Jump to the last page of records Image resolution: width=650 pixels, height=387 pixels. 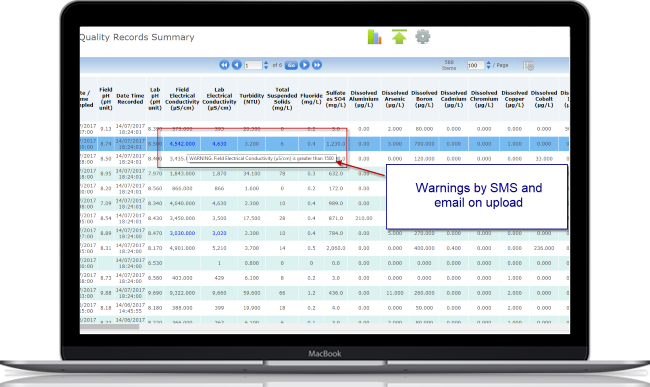pyautogui.click(x=317, y=65)
